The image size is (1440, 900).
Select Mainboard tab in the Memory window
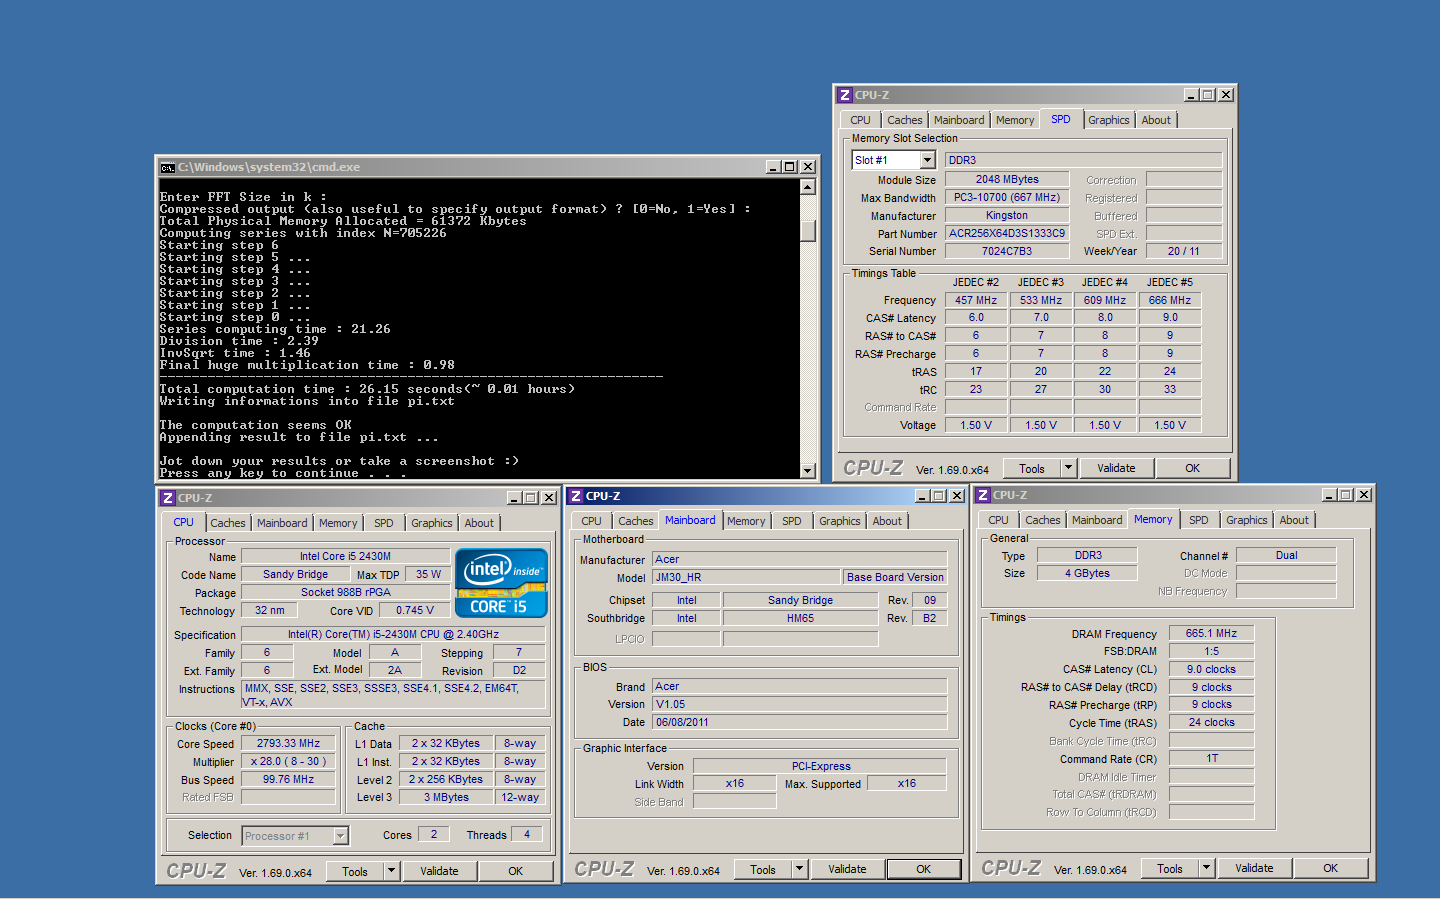[x=1097, y=520]
